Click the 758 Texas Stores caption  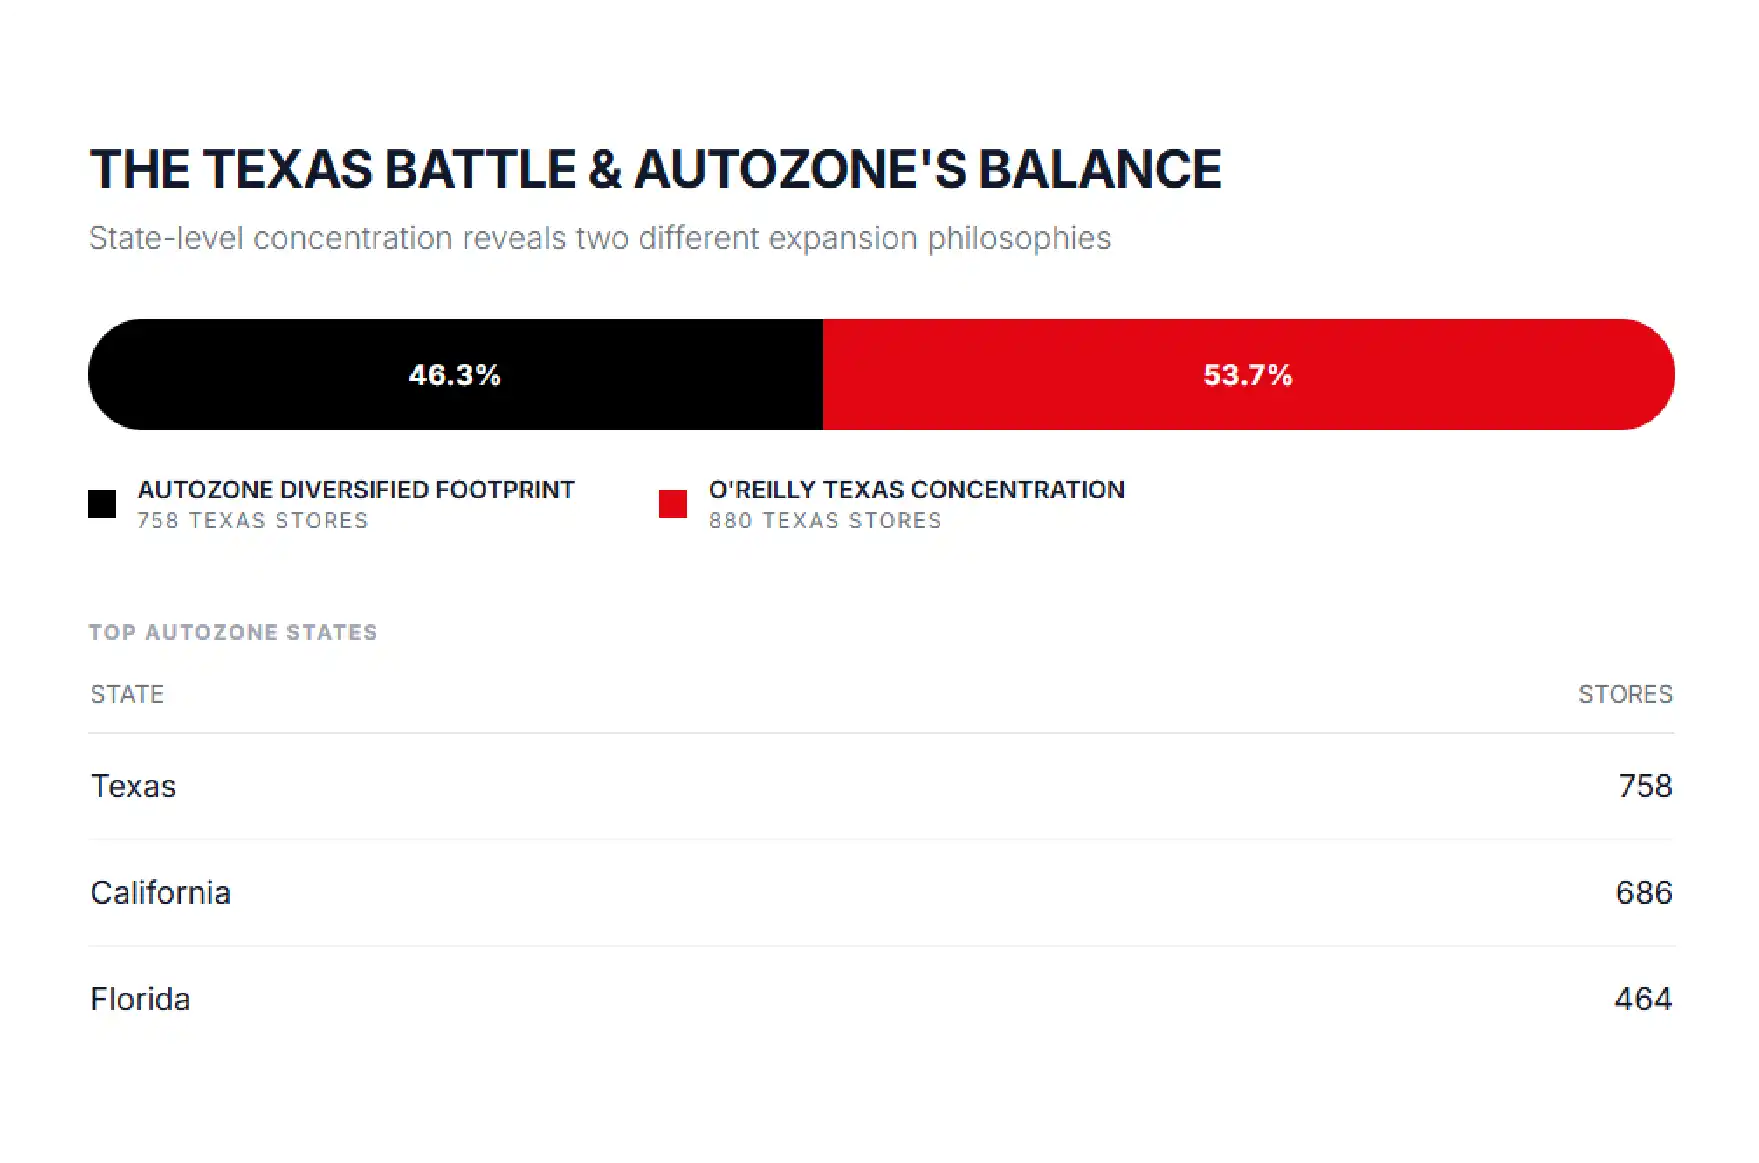coord(253,521)
